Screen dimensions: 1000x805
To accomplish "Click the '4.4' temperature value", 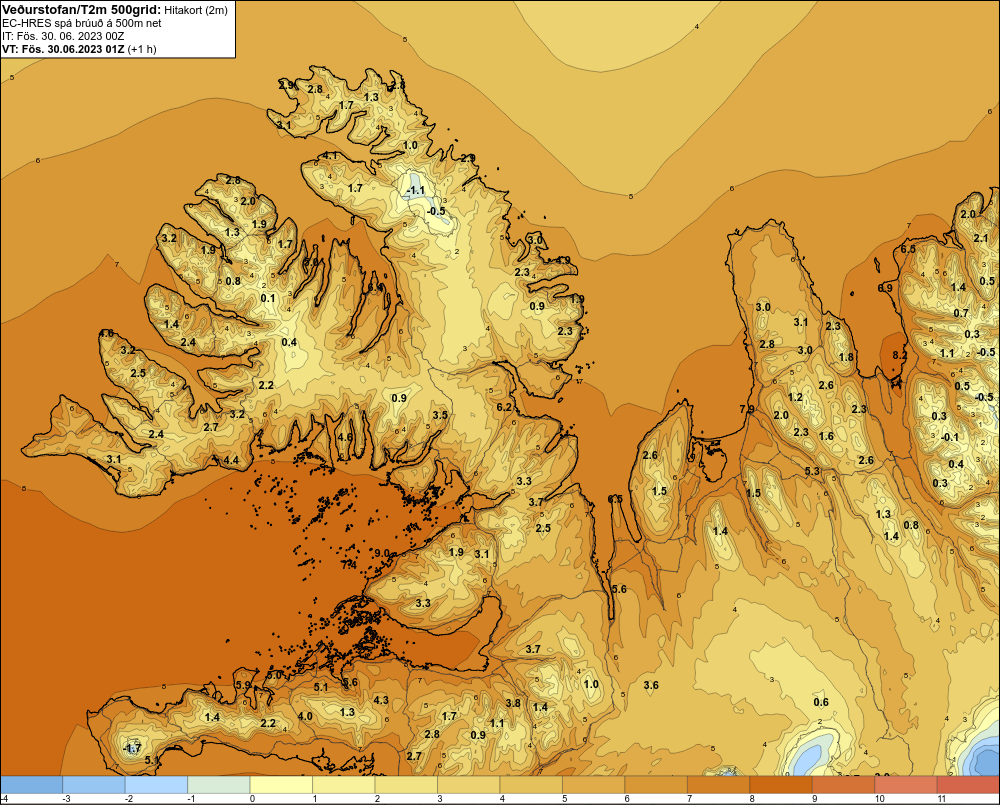I will [x=231, y=460].
